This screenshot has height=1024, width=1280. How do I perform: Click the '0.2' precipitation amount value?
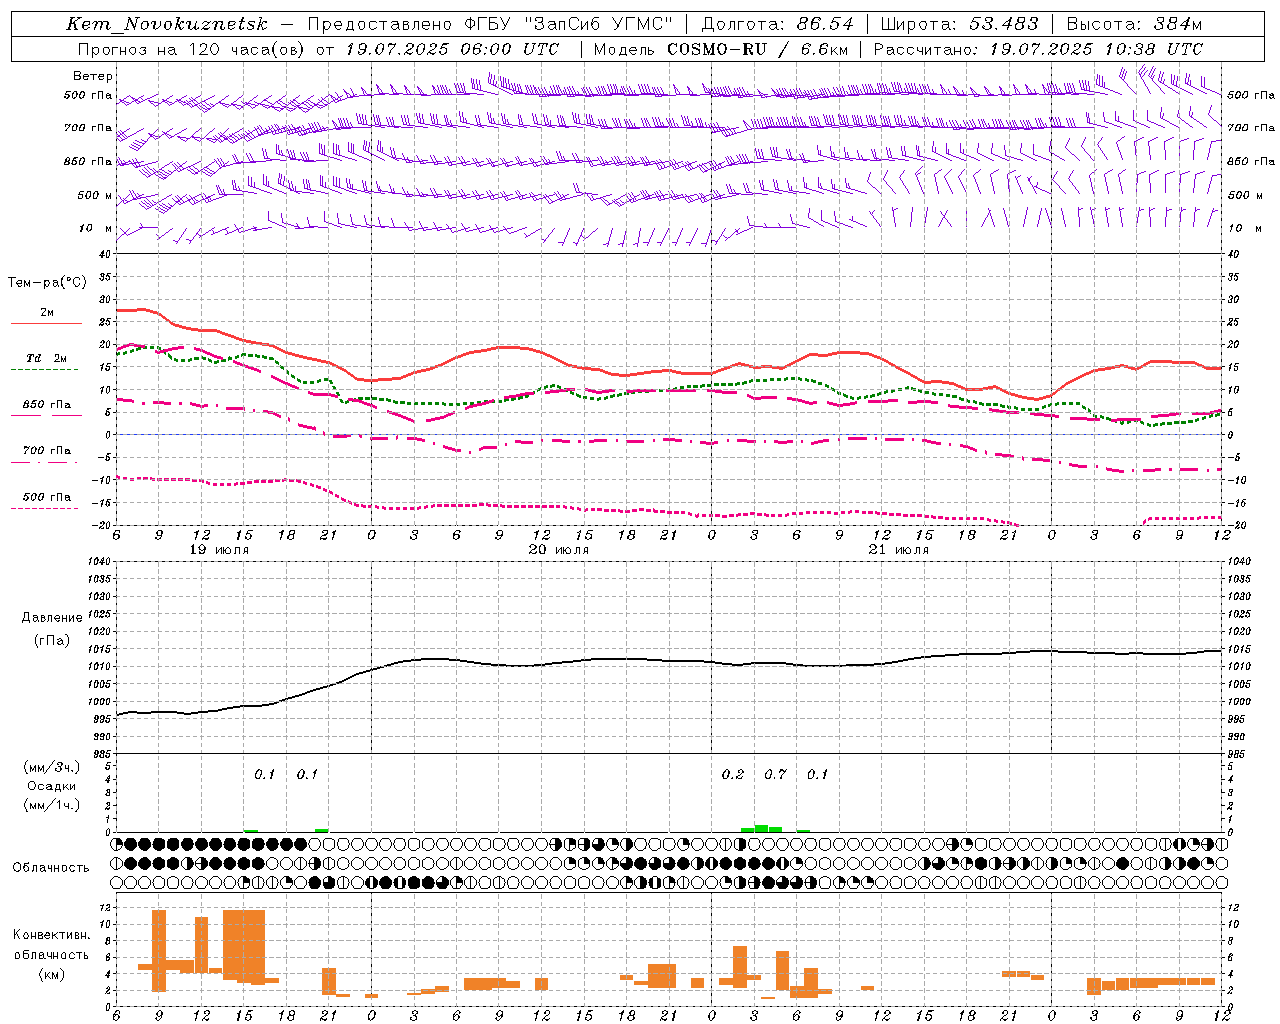pos(733,775)
